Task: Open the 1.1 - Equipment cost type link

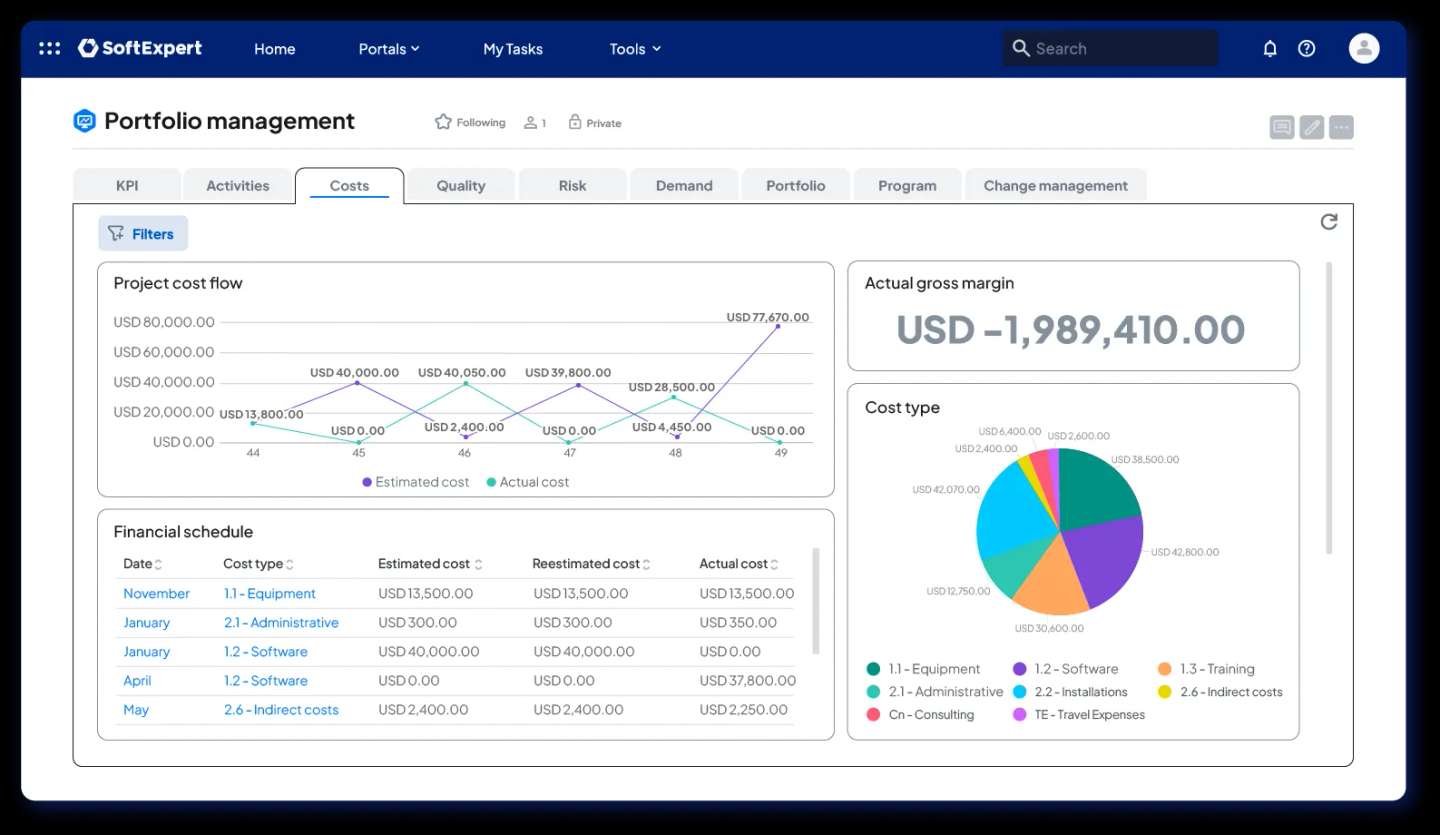Action: [270, 592]
